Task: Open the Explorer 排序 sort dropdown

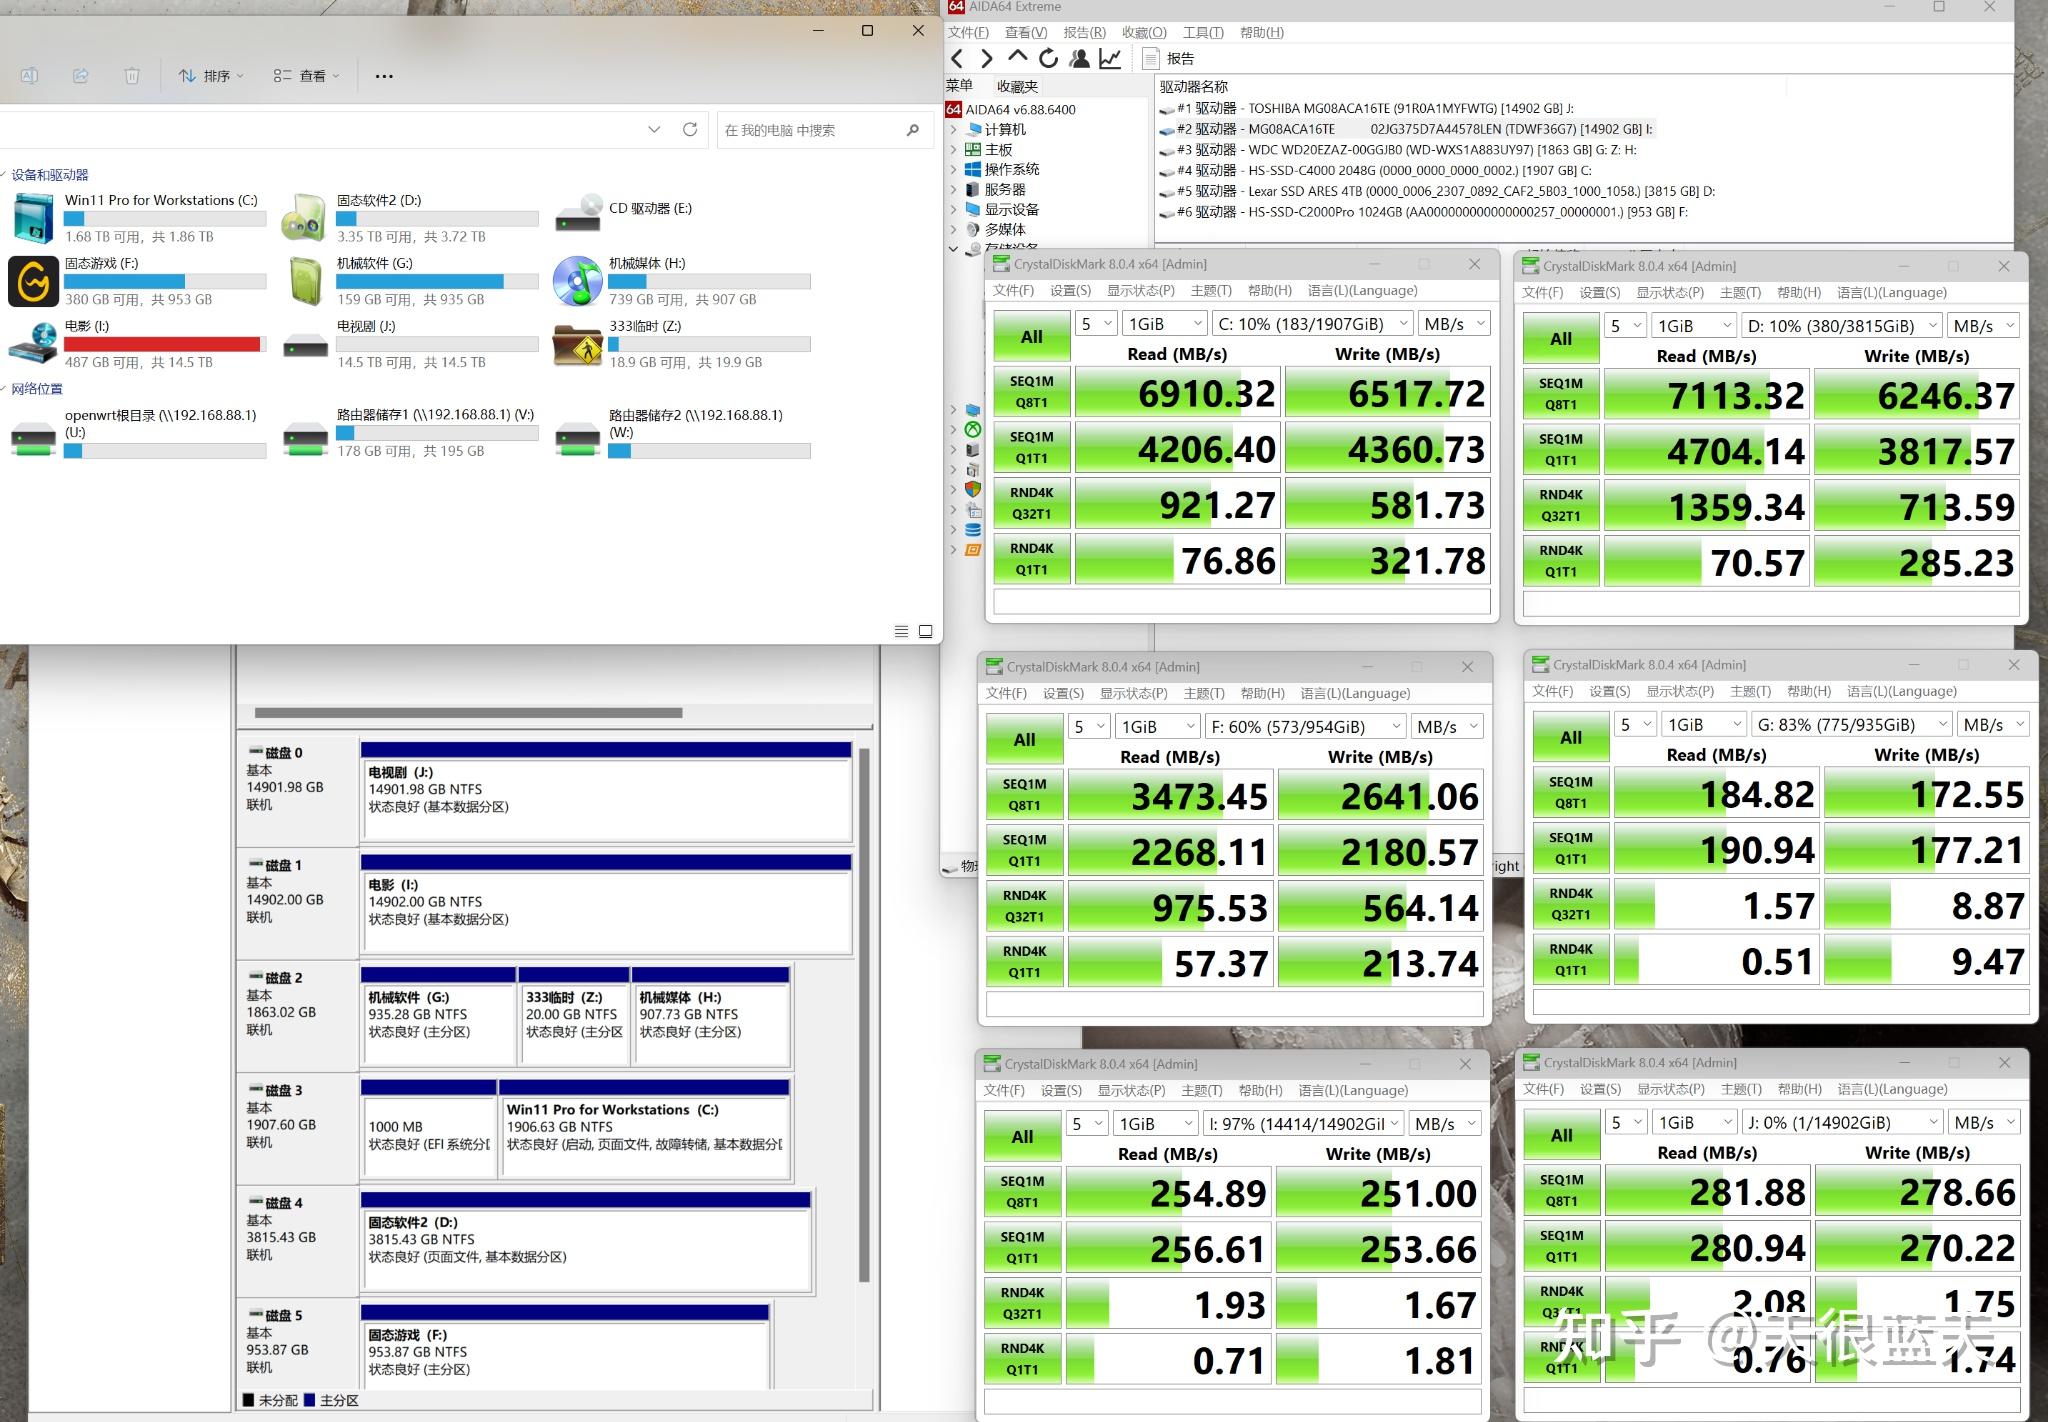Action: coord(211,76)
